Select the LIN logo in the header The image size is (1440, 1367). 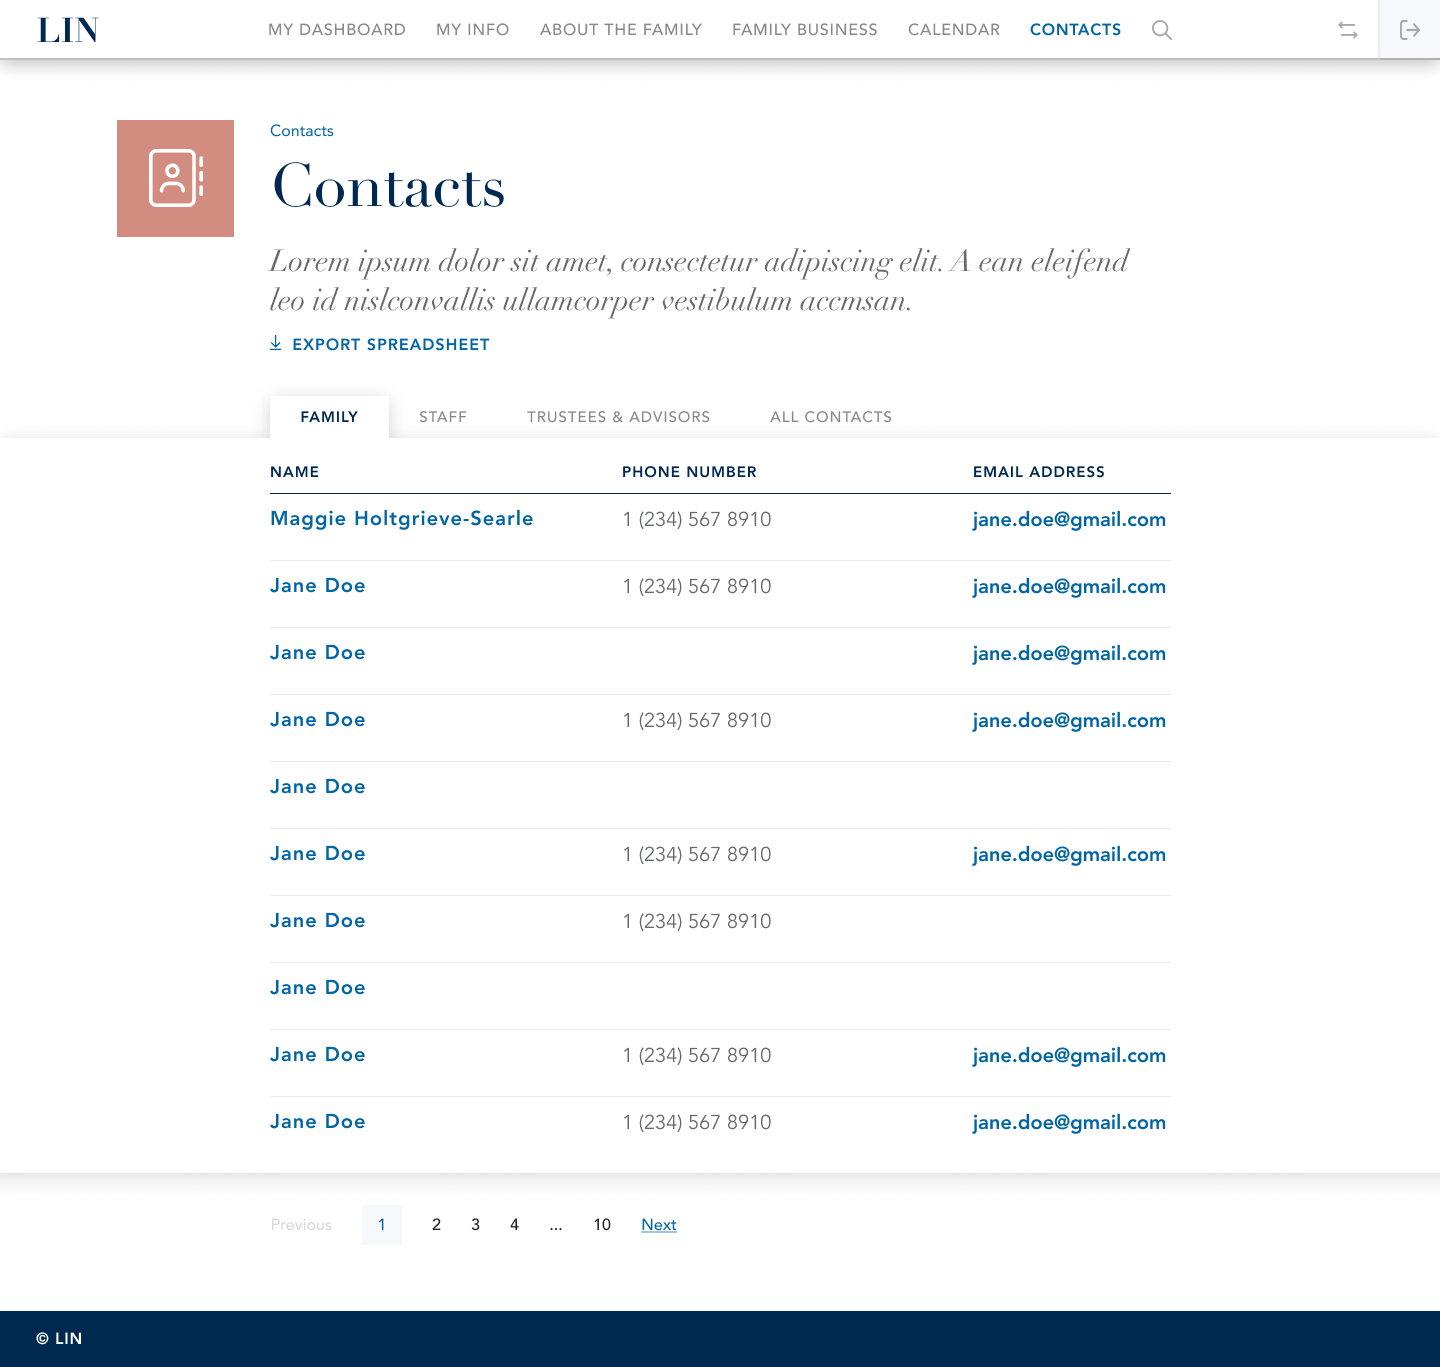pyautogui.click(x=67, y=29)
